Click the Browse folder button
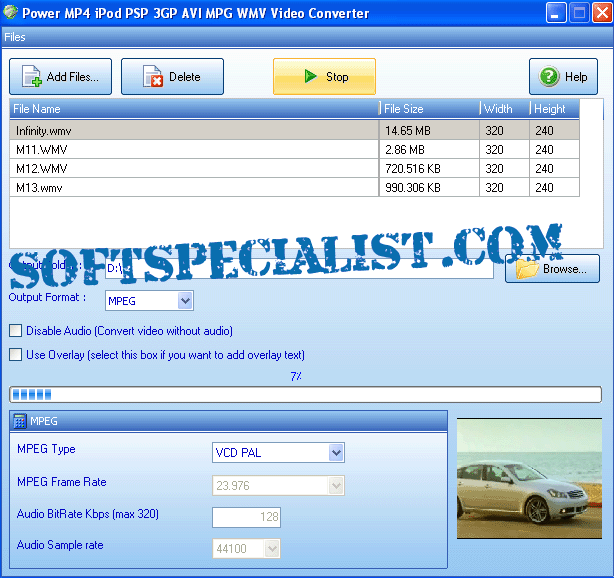This screenshot has height=578, width=614. pyautogui.click(x=552, y=269)
